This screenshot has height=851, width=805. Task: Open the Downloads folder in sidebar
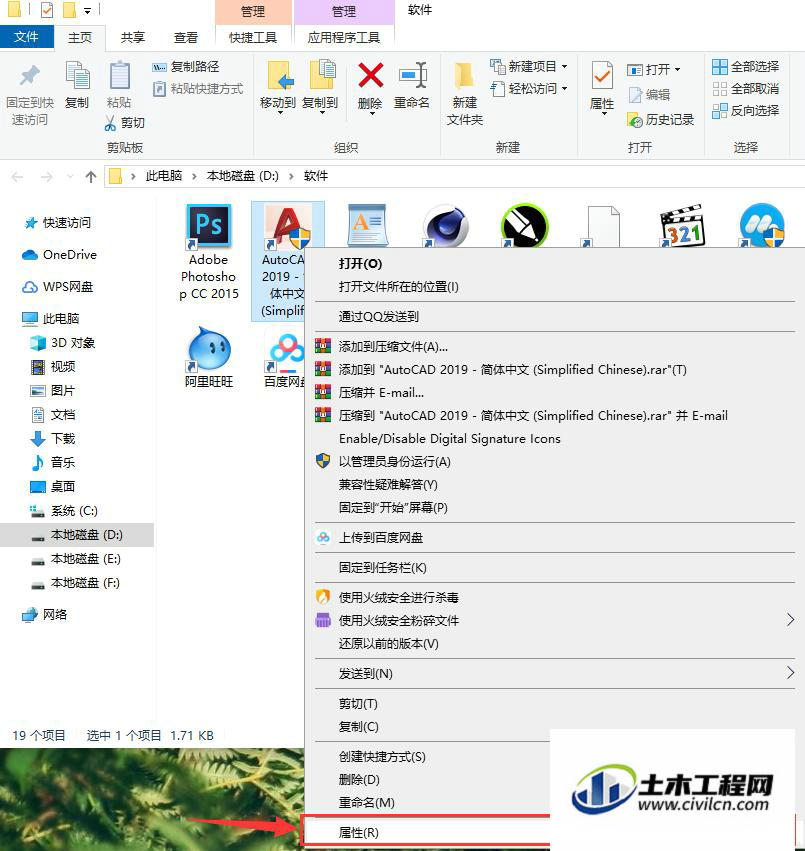click(x=53, y=439)
